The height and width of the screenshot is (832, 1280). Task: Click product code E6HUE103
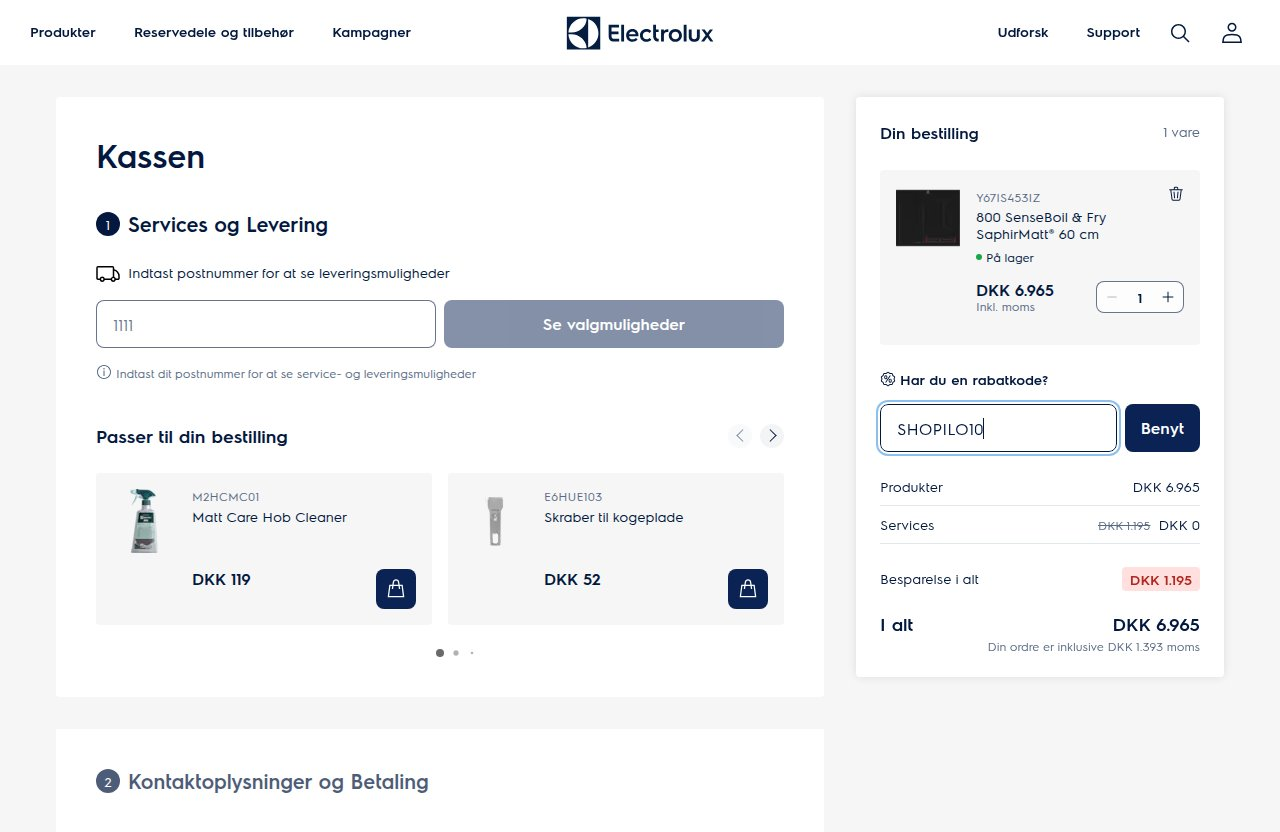coord(573,497)
